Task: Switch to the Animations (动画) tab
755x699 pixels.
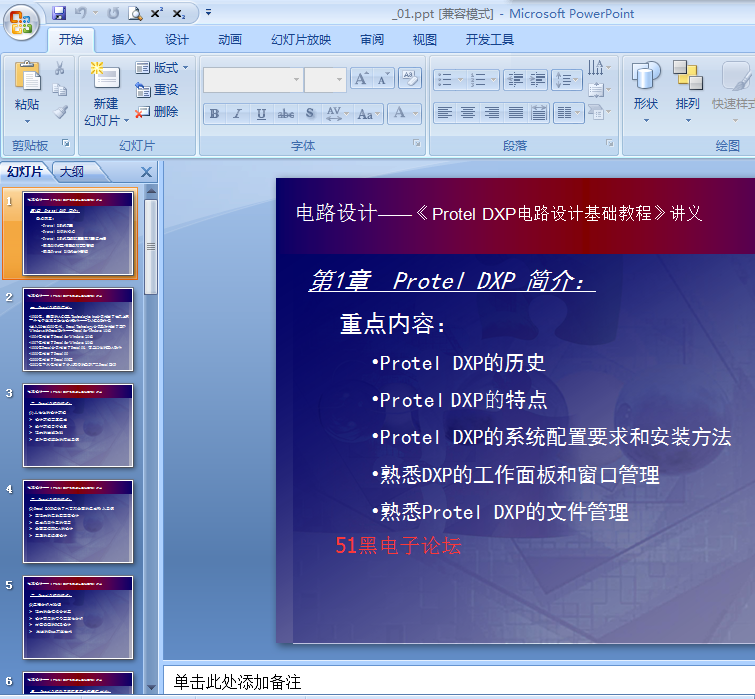Action: [x=230, y=39]
